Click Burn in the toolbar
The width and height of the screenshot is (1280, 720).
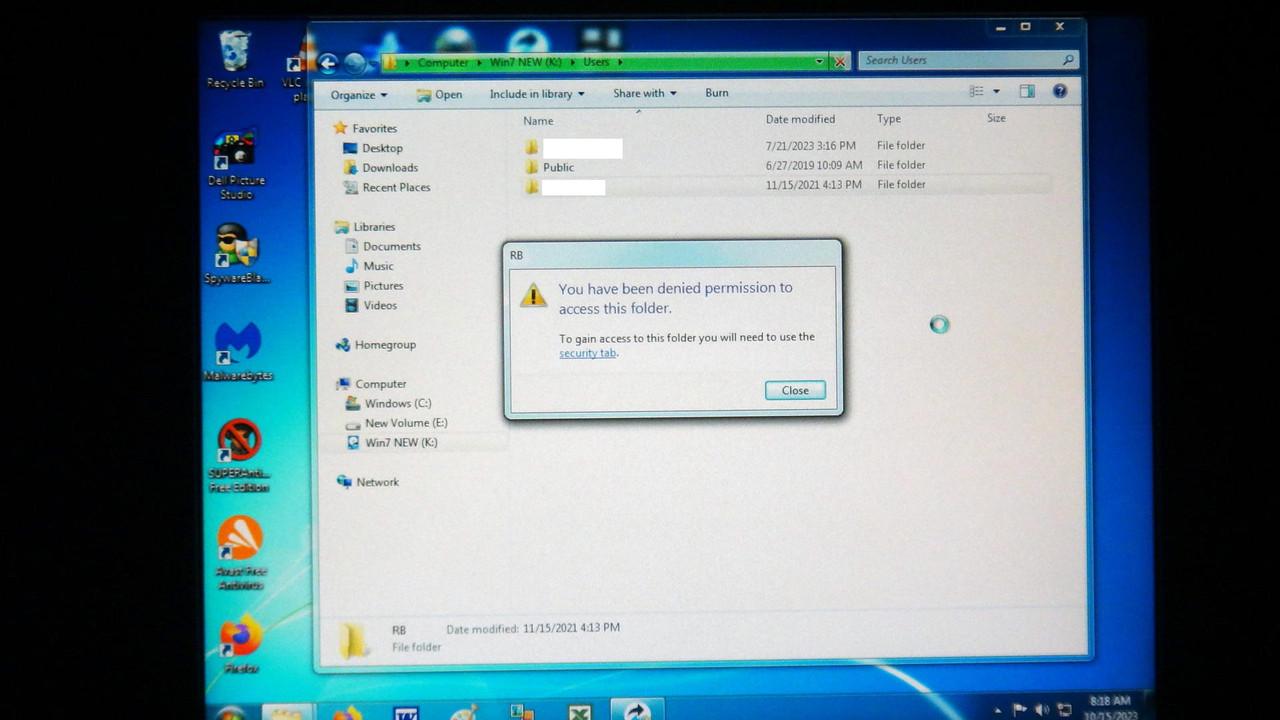(x=717, y=92)
